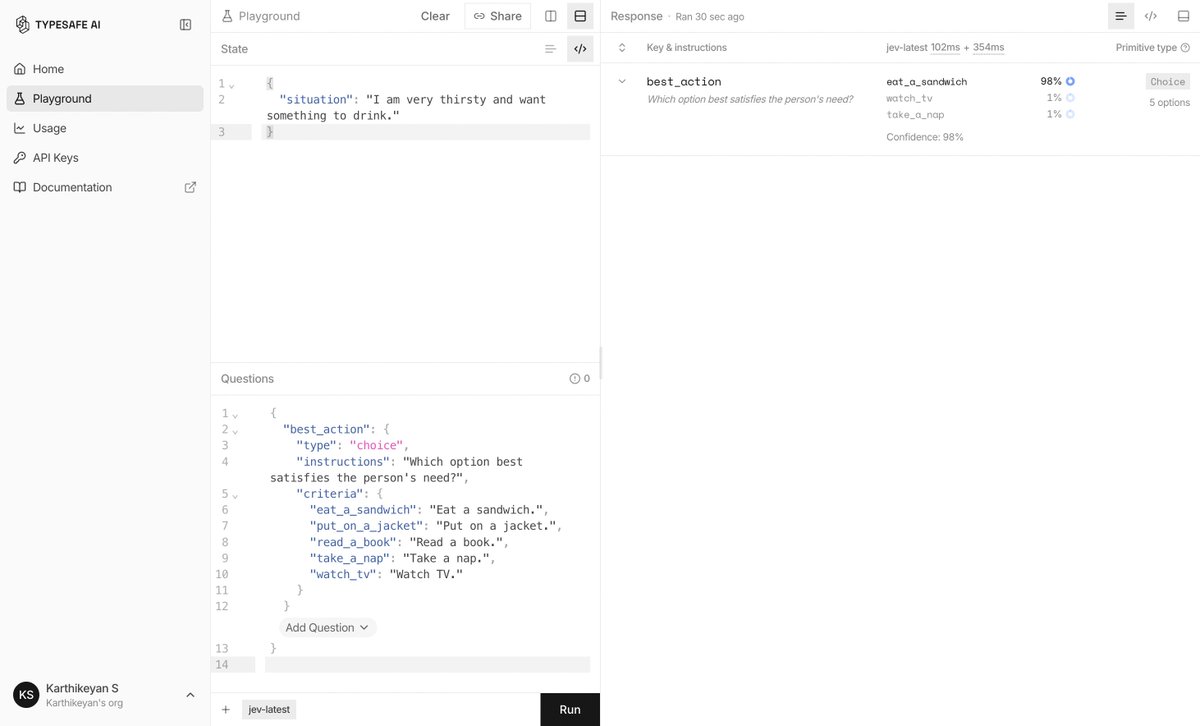The height and width of the screenshot is (726, 1200).
Task: Fold the criteria block on line 5
Action: pyautogui.click(x=235, y=494)
